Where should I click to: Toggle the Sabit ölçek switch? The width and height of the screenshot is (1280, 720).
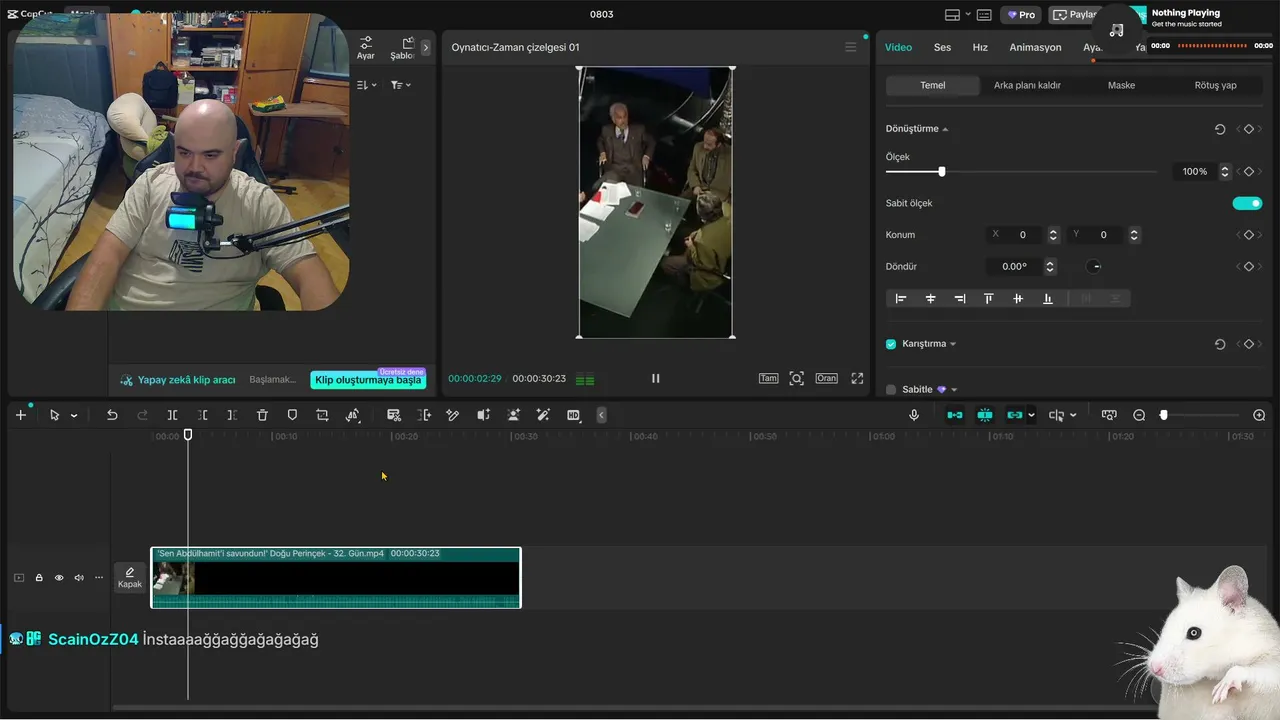(1247, 203)
